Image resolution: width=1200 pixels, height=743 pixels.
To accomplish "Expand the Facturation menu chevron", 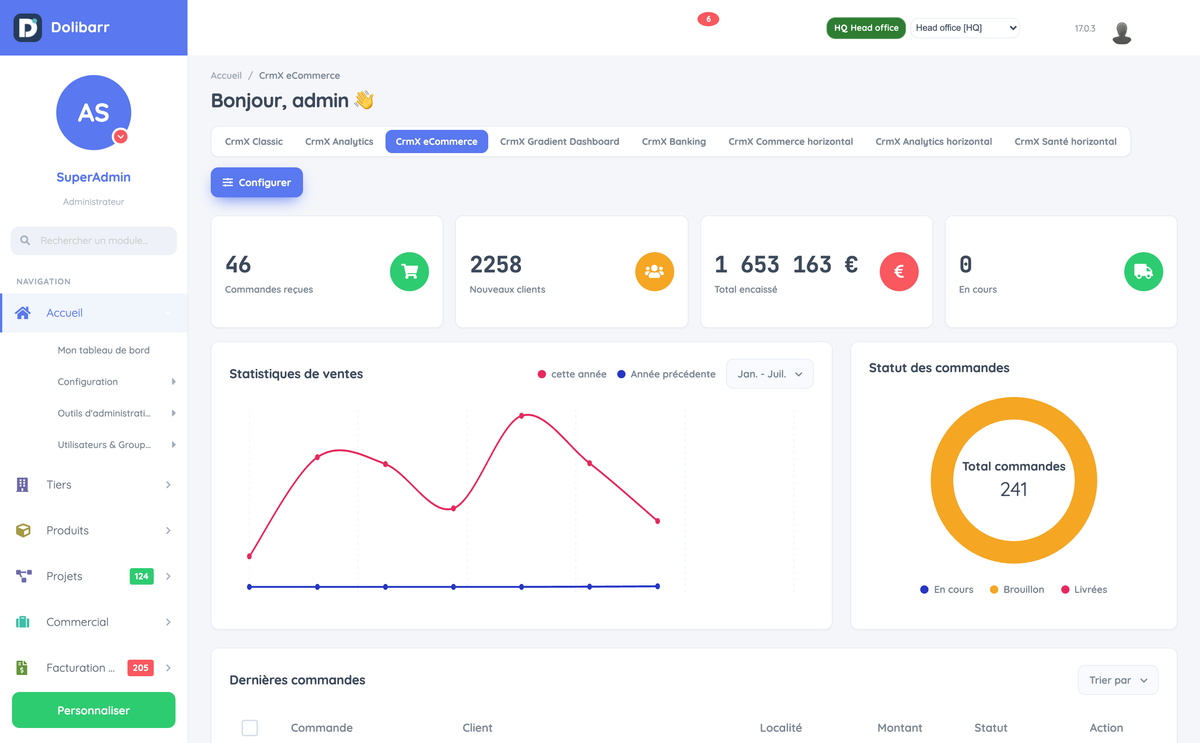I will click(x=168, y=668).
